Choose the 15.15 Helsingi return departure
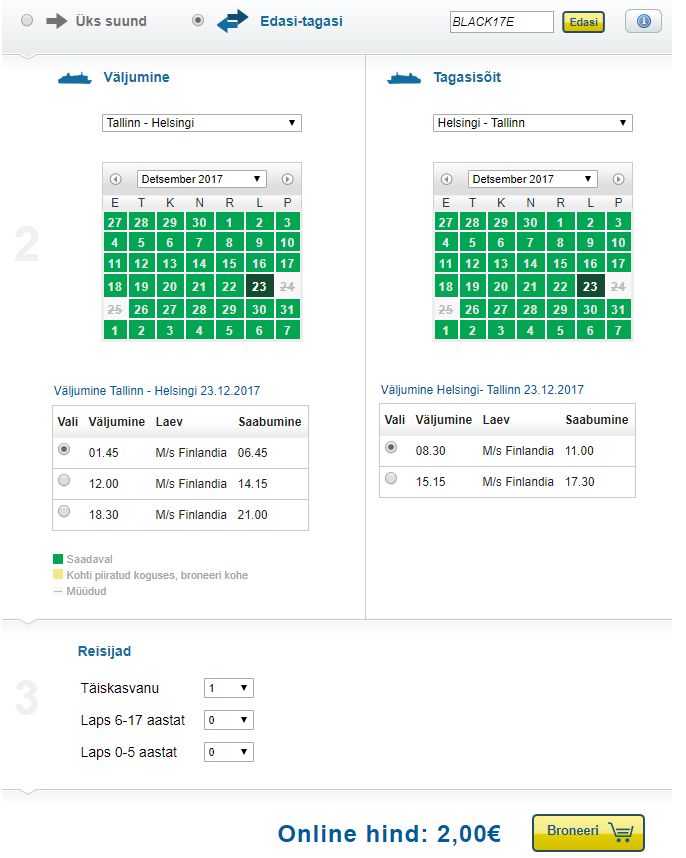The width and height of the screenshot is (686, 858). tap(391, 478)
